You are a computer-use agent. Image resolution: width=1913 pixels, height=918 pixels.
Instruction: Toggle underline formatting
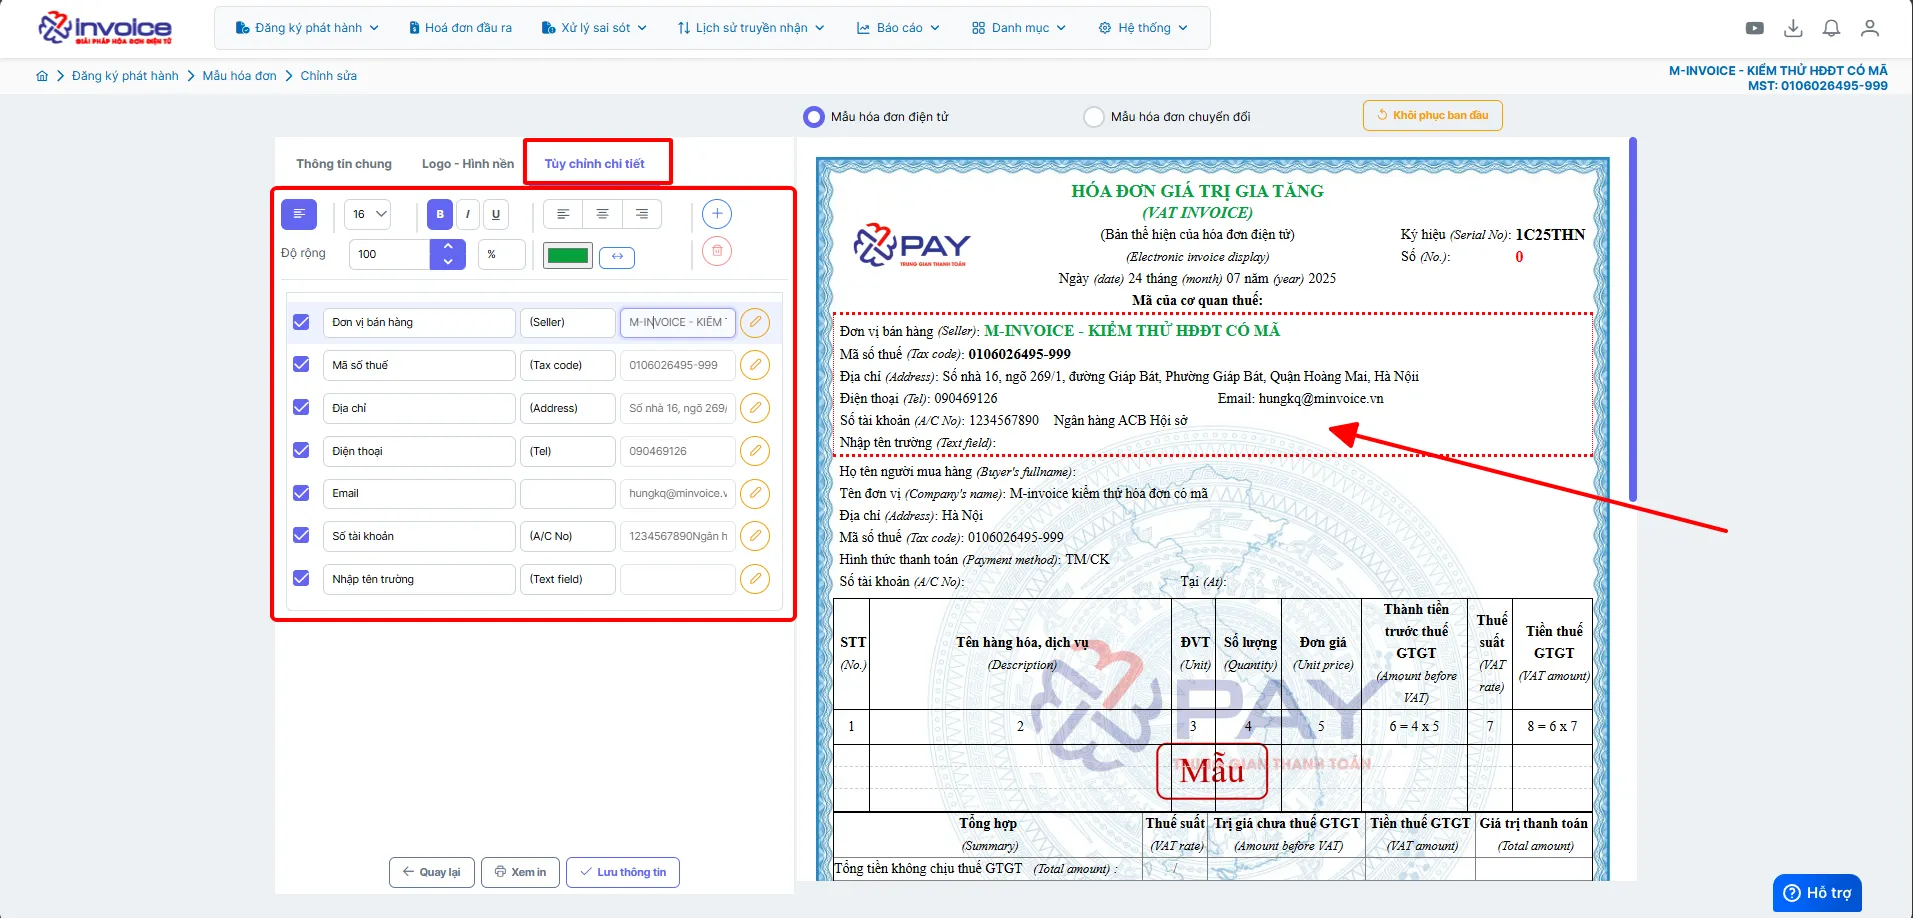[x=496, y=214]
